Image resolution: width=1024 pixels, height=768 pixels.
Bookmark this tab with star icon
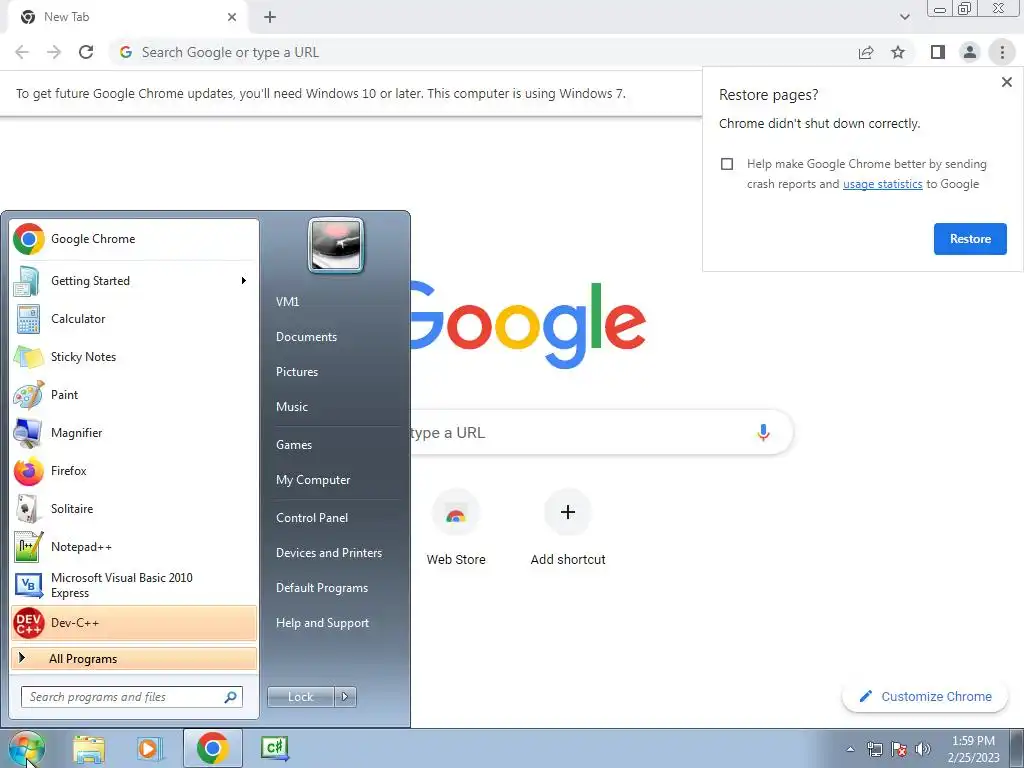898,52
